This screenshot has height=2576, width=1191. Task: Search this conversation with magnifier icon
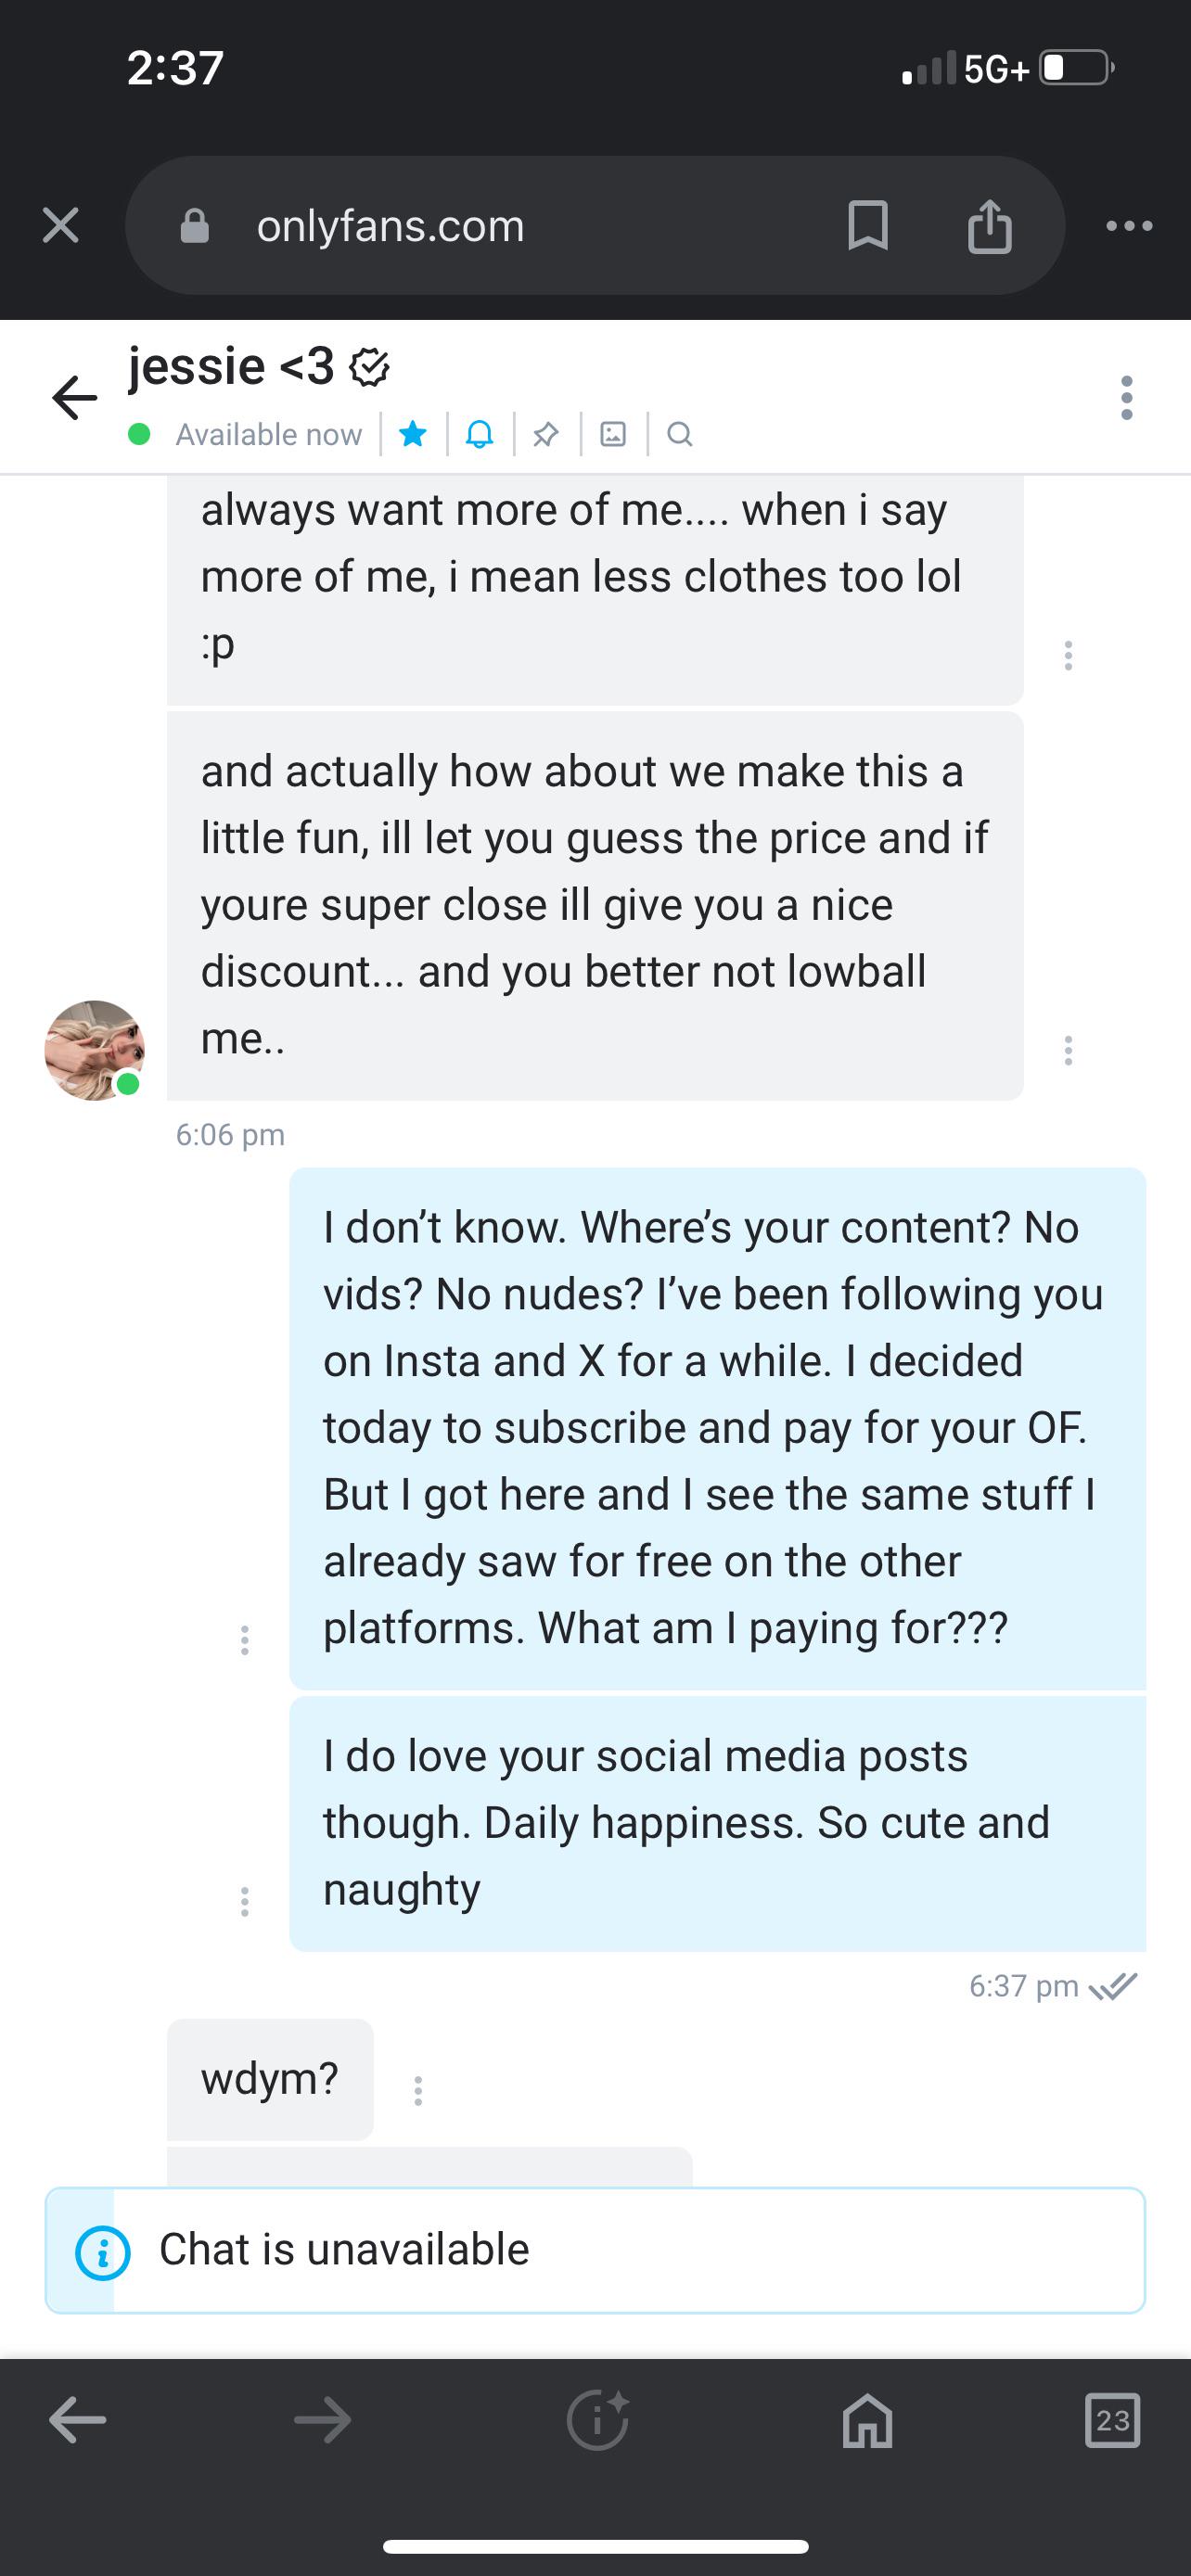[680, 434]
